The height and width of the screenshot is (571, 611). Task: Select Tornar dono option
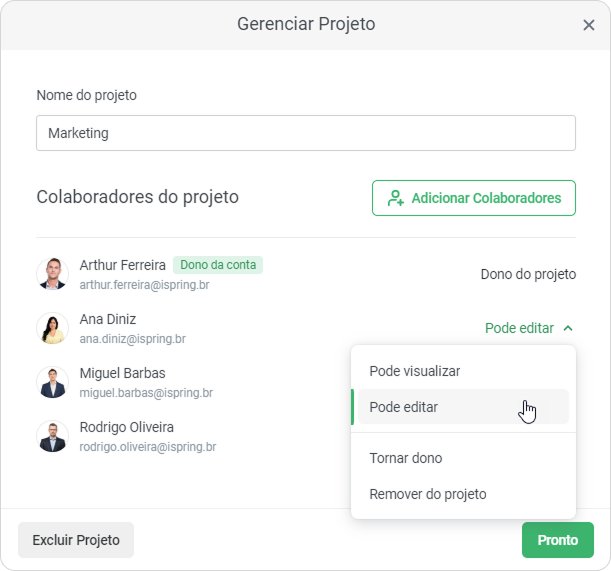click(x=406, y=458)
